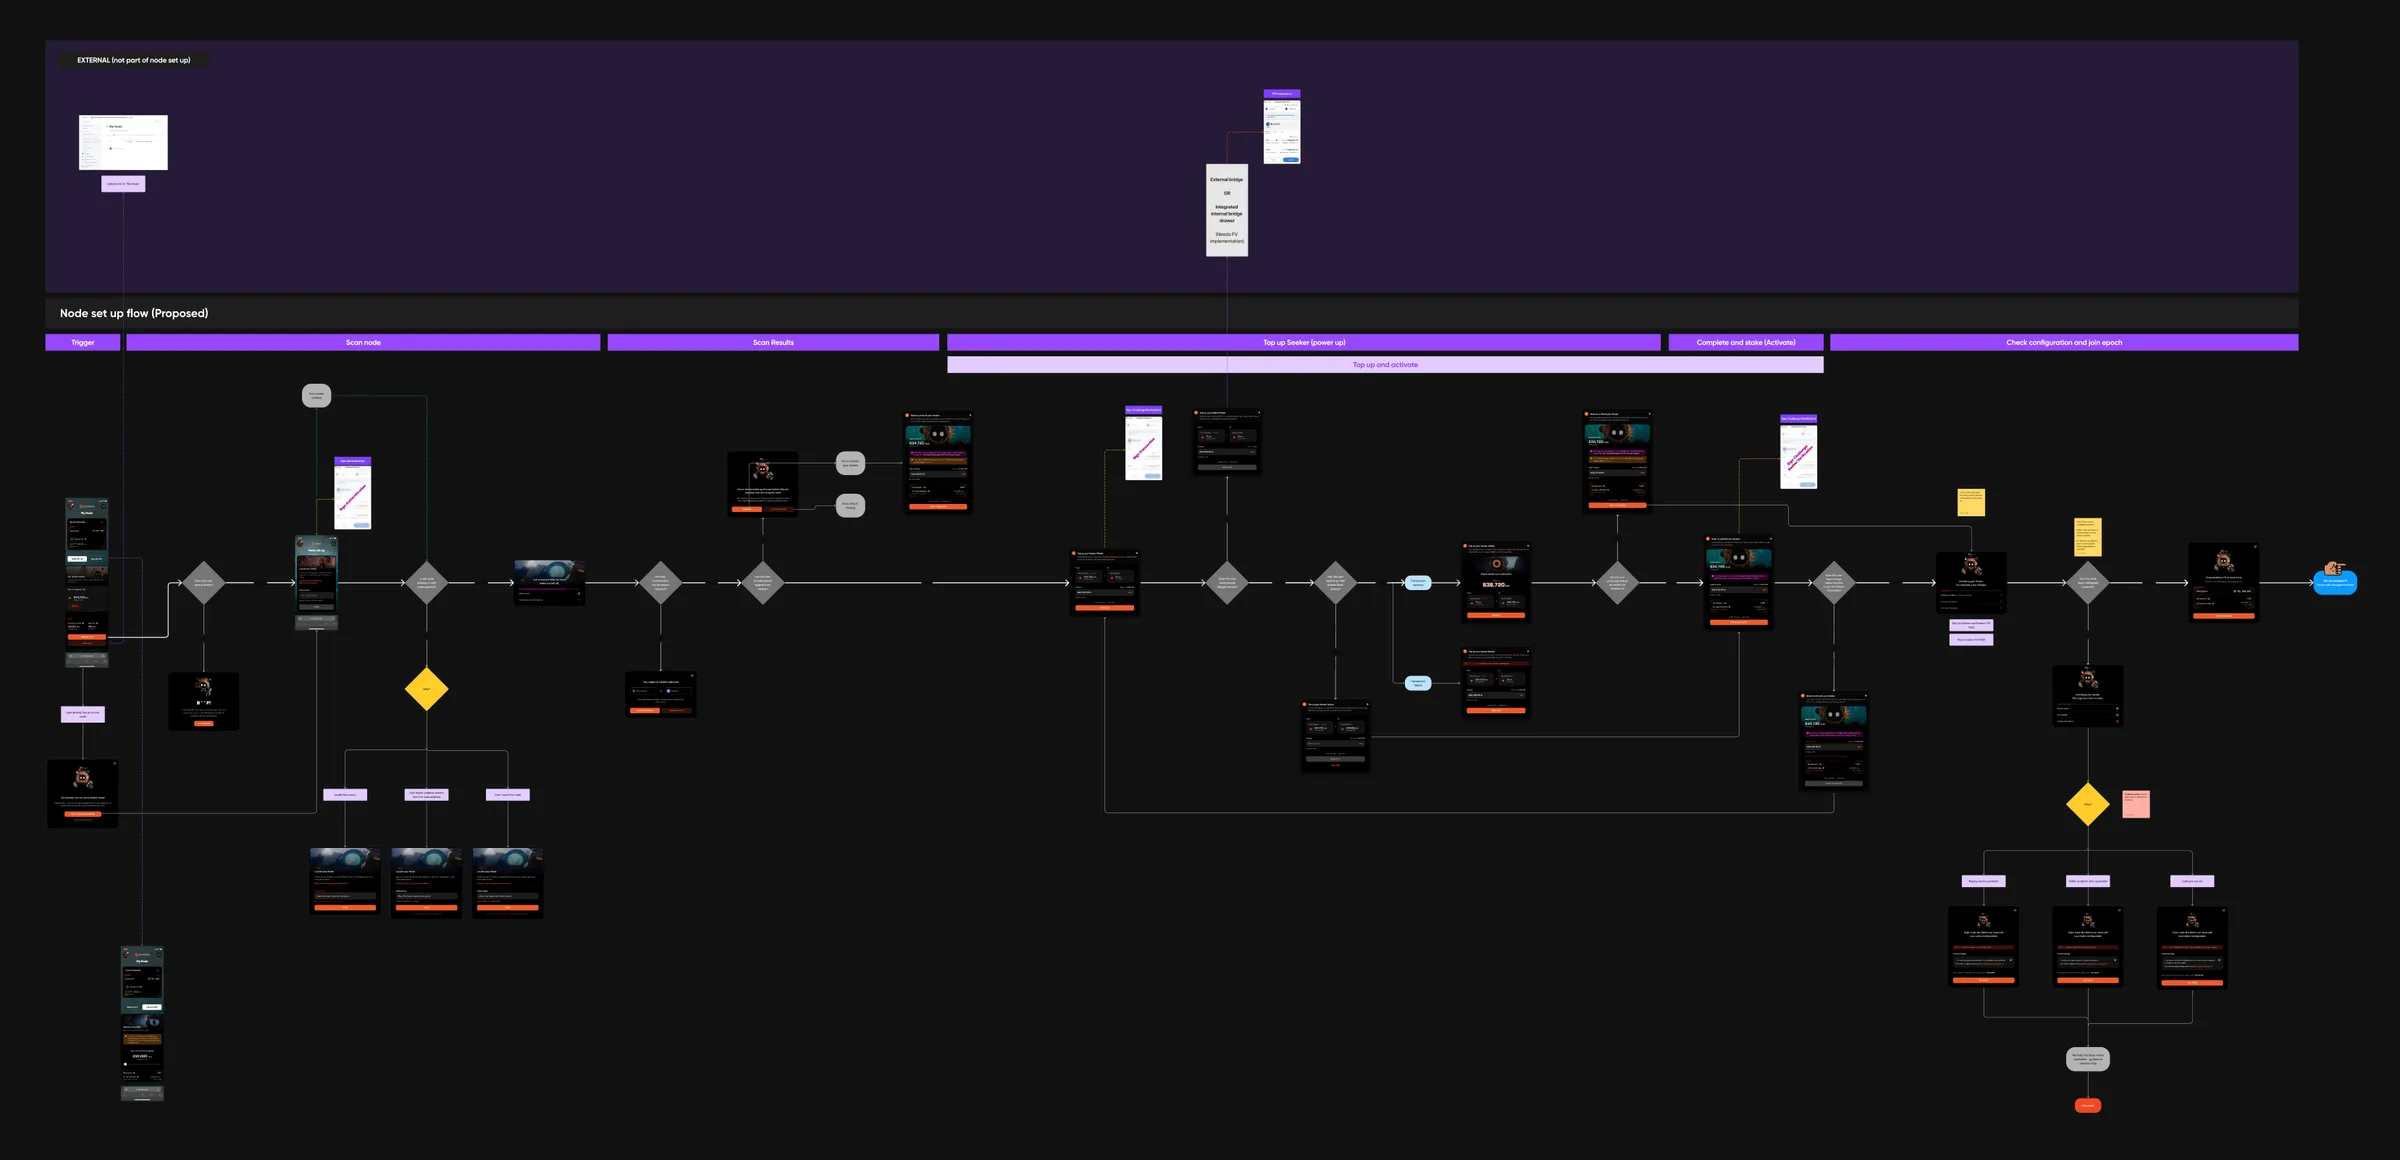Select the "Scan node" section header bar
The height and width of the screenshot is (1160, 2400).
pyautogui.click(x=363, y=342)
